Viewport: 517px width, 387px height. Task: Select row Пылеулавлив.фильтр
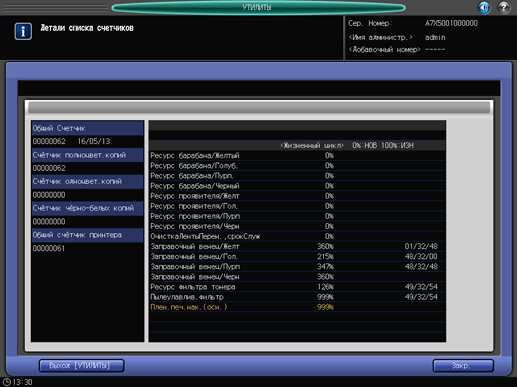297,297
